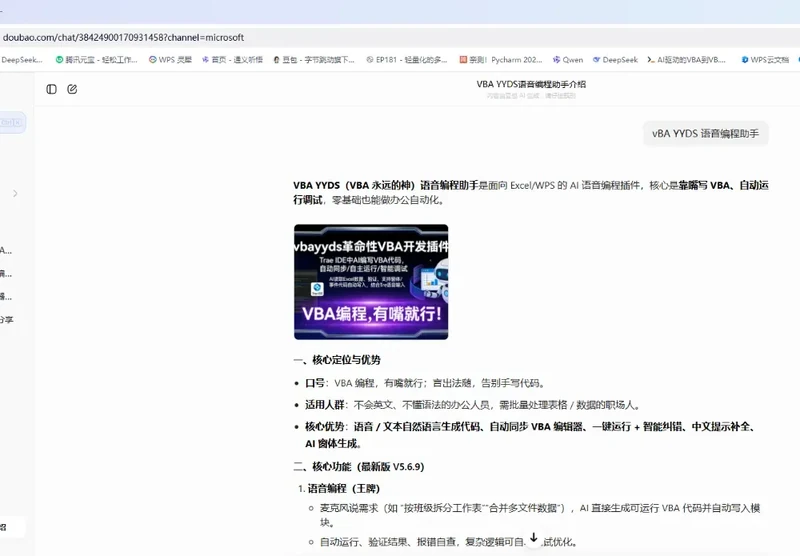
Task: Open the vbayyds VBA开发插件 image thumbnail
Action: point(371,282)
